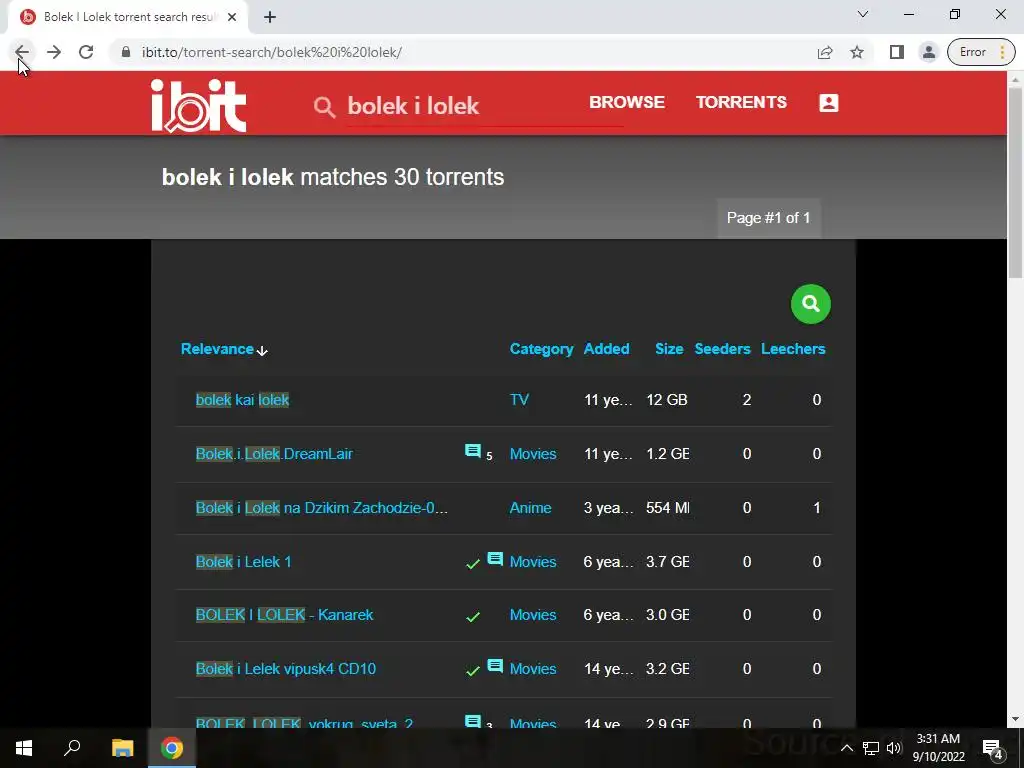Open the bolek kai lolek torrent
This screenshot has height=768, width=1024.
tap(242, 400)
